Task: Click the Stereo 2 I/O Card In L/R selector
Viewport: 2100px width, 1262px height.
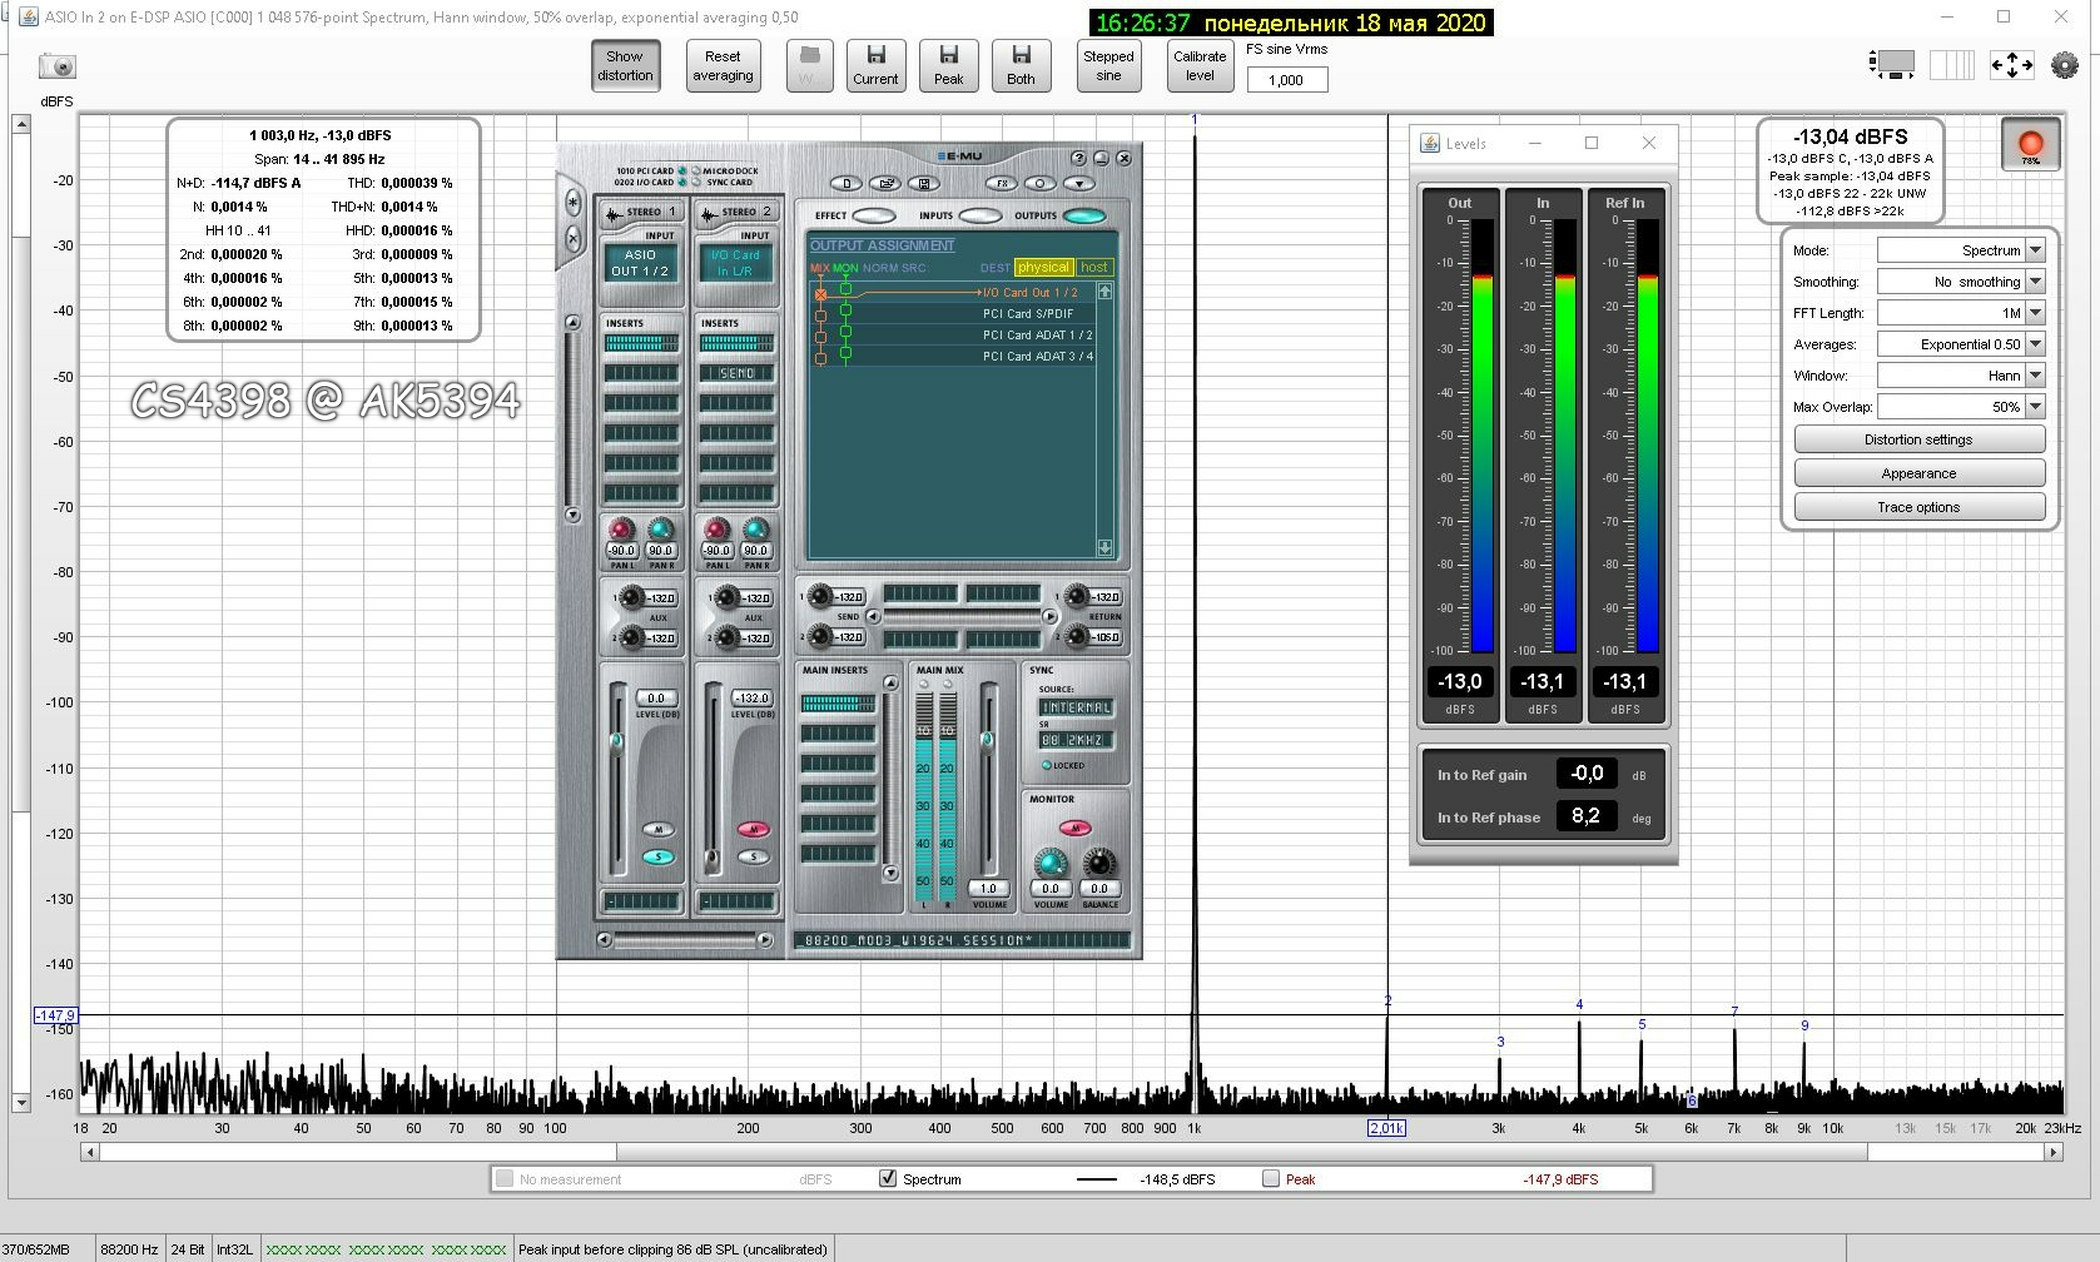Action: [x=736, y=263]
